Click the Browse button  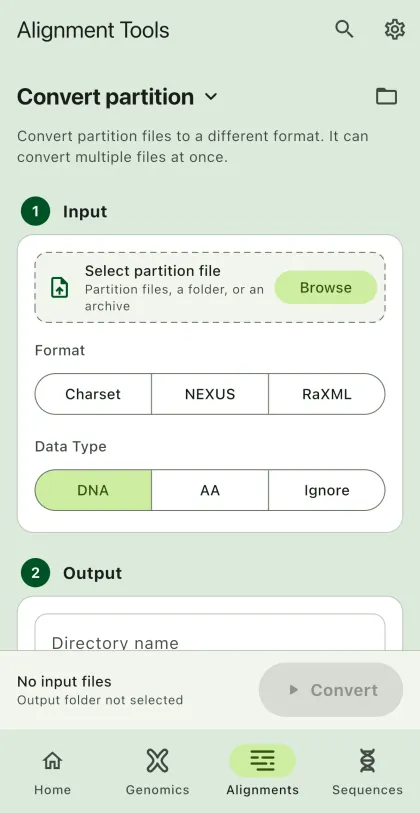(326, 287)
